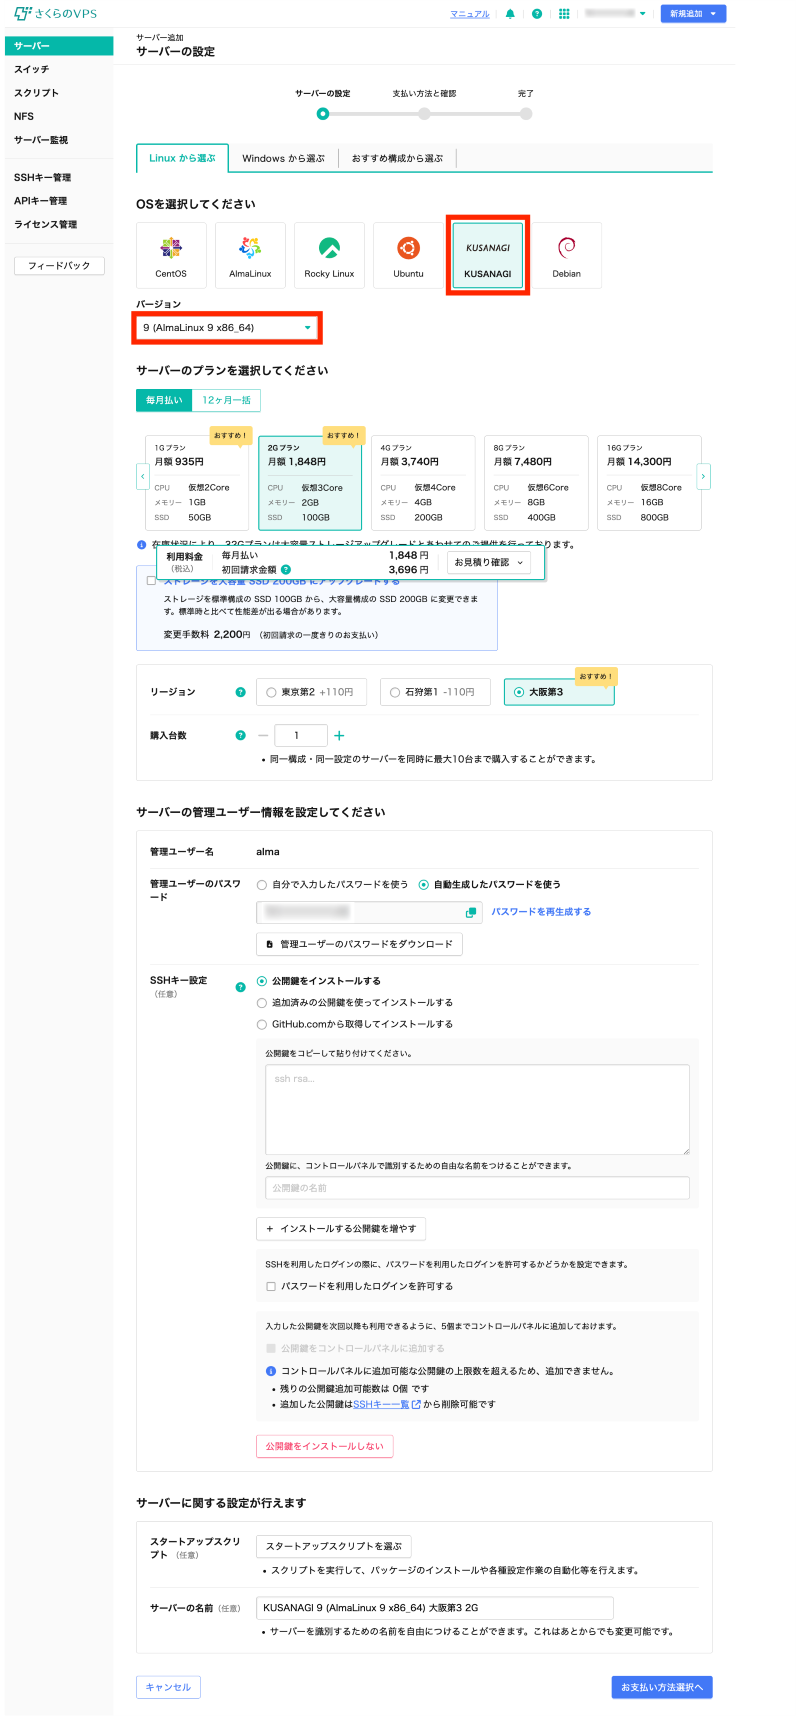800x1719 pixels.
Task: Increase server count with plus stepper
Action: click(339, 735)
